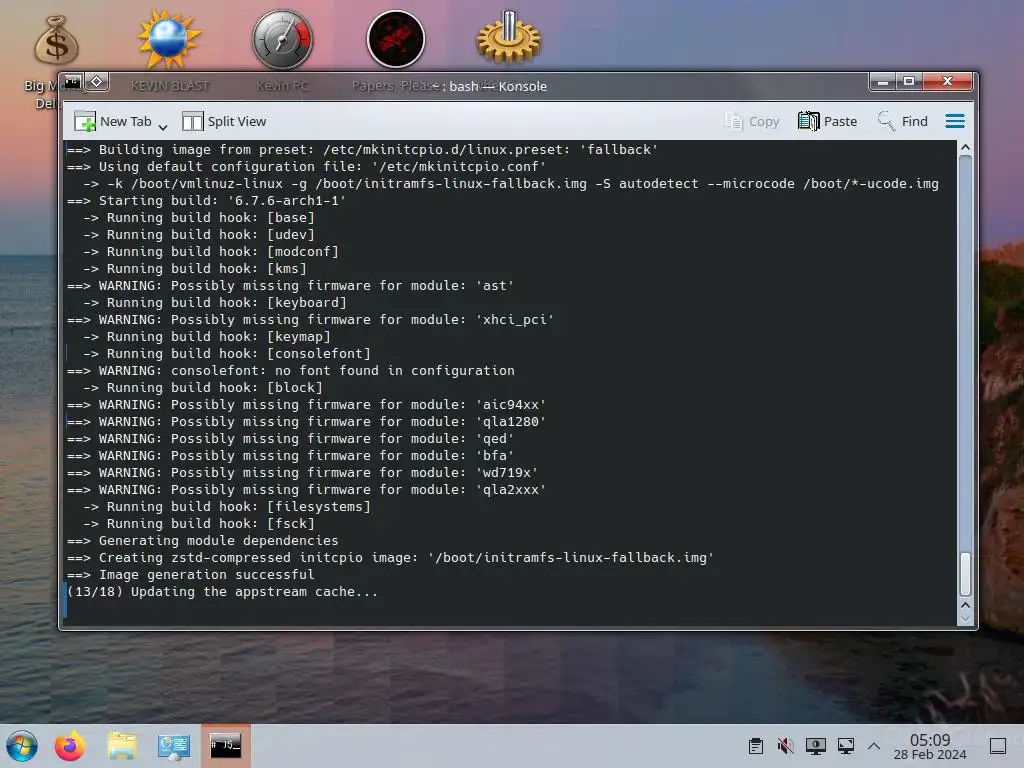Expand the New Tab dropdown arrow
Image resolution: width=1024 pixels, height=768 pixels.
coord(163,127)
